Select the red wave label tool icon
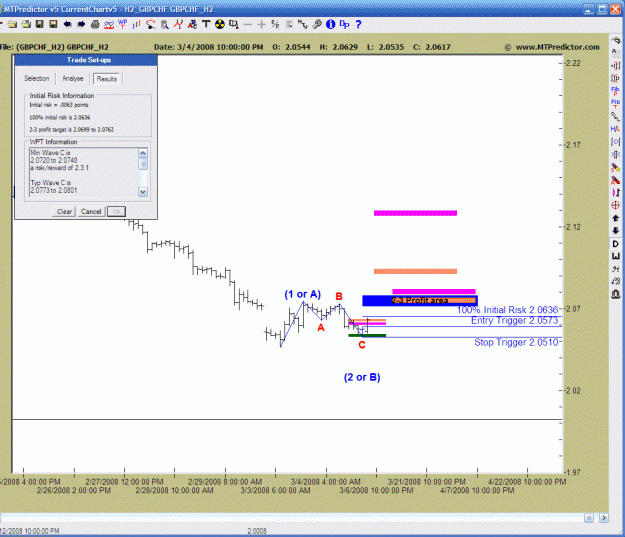 pyautogui.click(x=178, y=25)
